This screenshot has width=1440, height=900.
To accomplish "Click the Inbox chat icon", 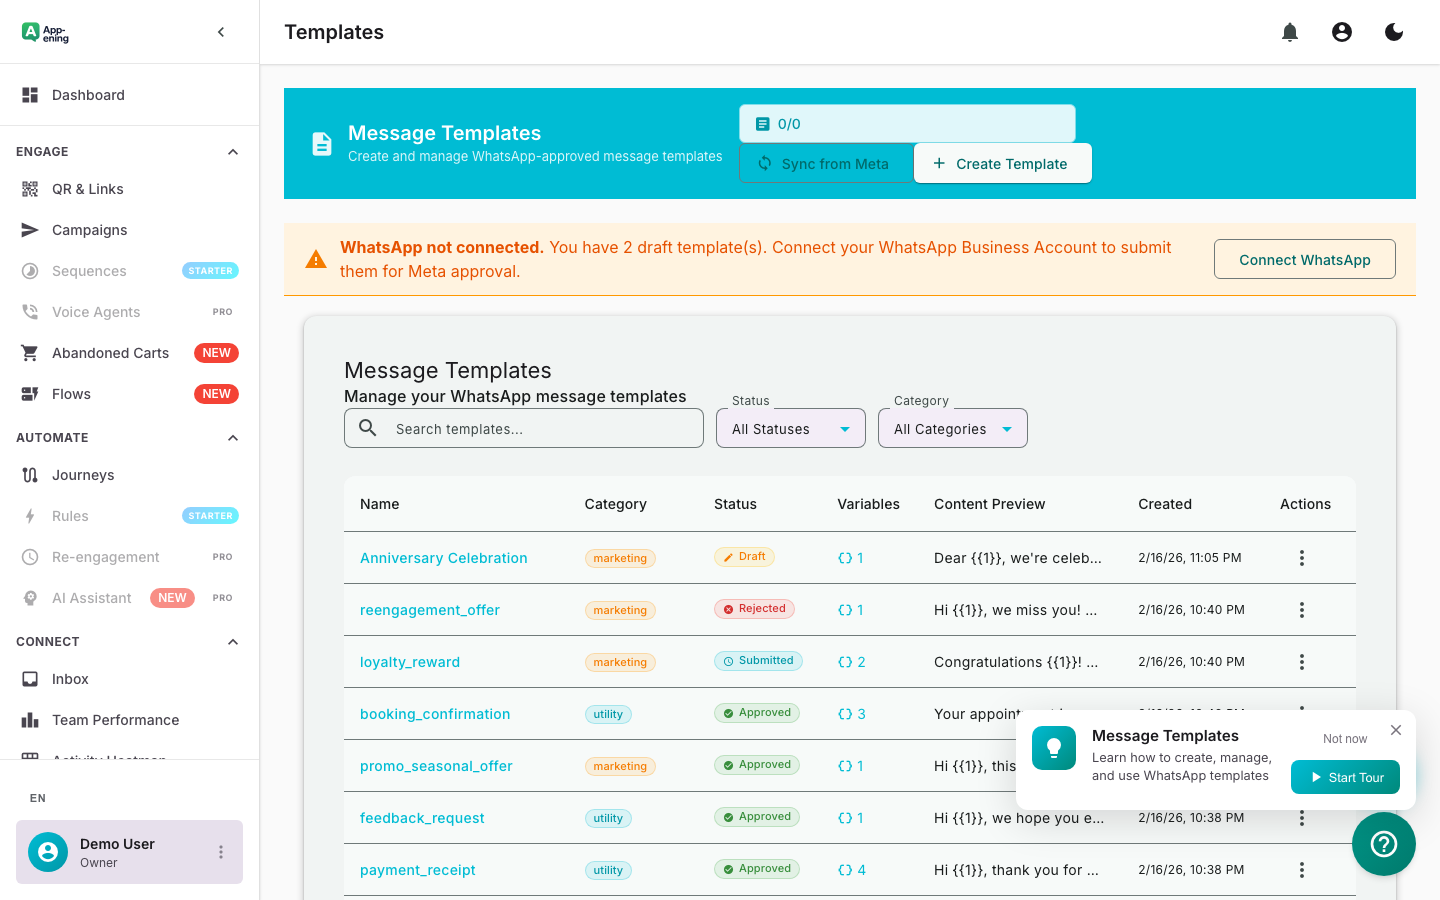I will coord(29,678).
